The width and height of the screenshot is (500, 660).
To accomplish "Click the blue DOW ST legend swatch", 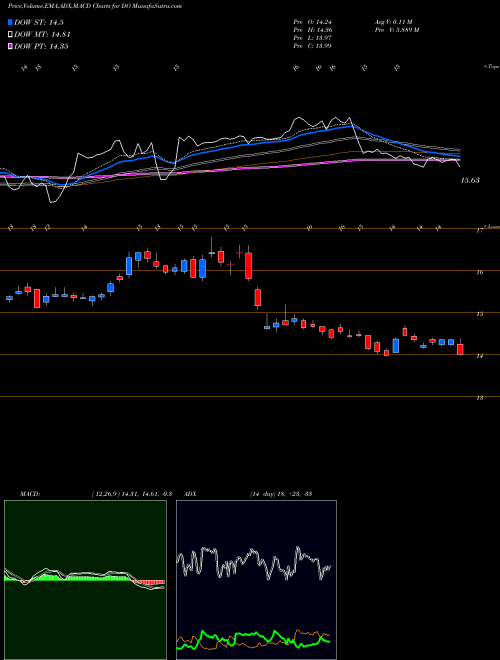I will 10,22.
